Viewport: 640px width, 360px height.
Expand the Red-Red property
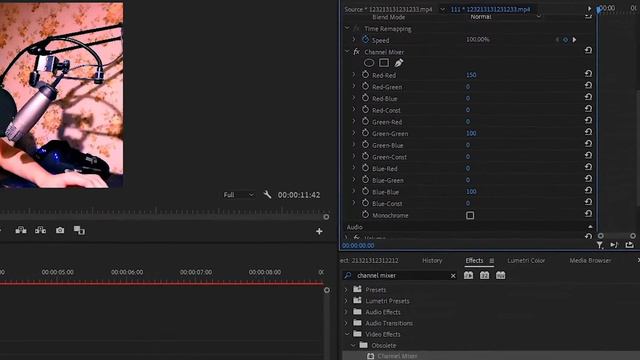354,75
